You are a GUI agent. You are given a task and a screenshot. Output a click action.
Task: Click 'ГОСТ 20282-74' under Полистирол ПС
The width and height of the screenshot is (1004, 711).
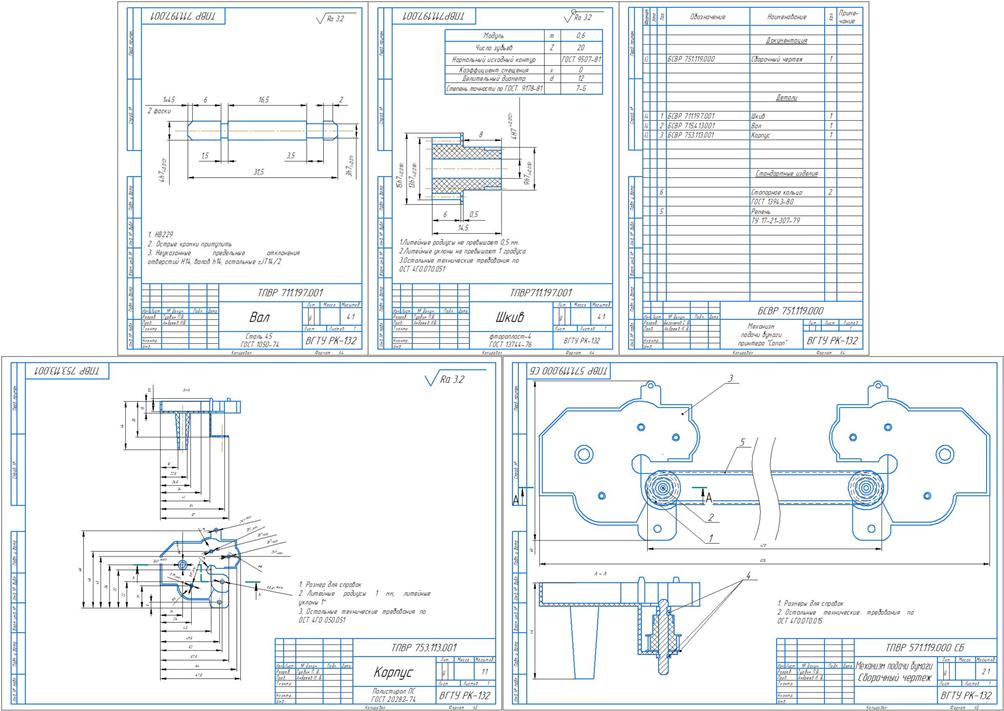pyautogui.click(x=393, y=700)
